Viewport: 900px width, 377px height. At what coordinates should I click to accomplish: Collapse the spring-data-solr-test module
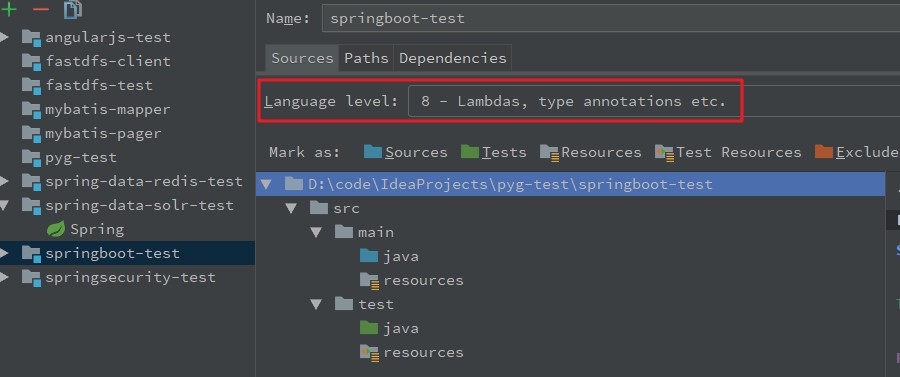click(x=5, y=205)
